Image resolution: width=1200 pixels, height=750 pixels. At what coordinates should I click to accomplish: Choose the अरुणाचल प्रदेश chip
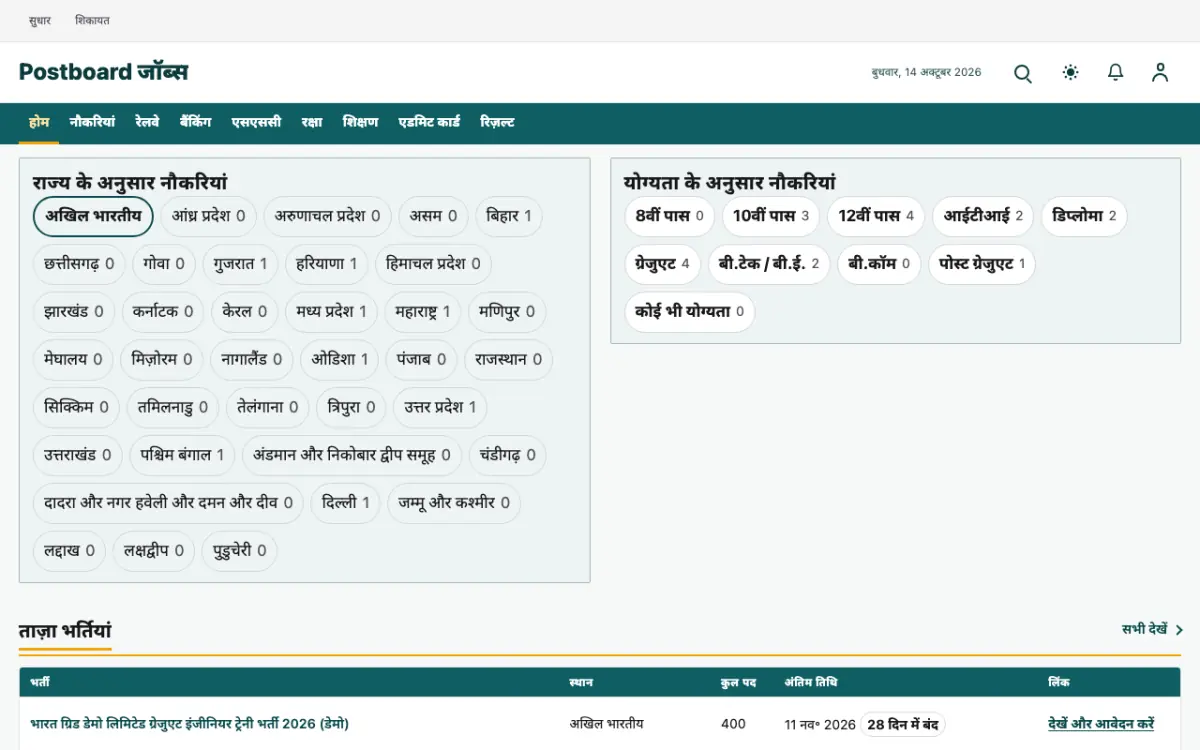pos(328,216)
